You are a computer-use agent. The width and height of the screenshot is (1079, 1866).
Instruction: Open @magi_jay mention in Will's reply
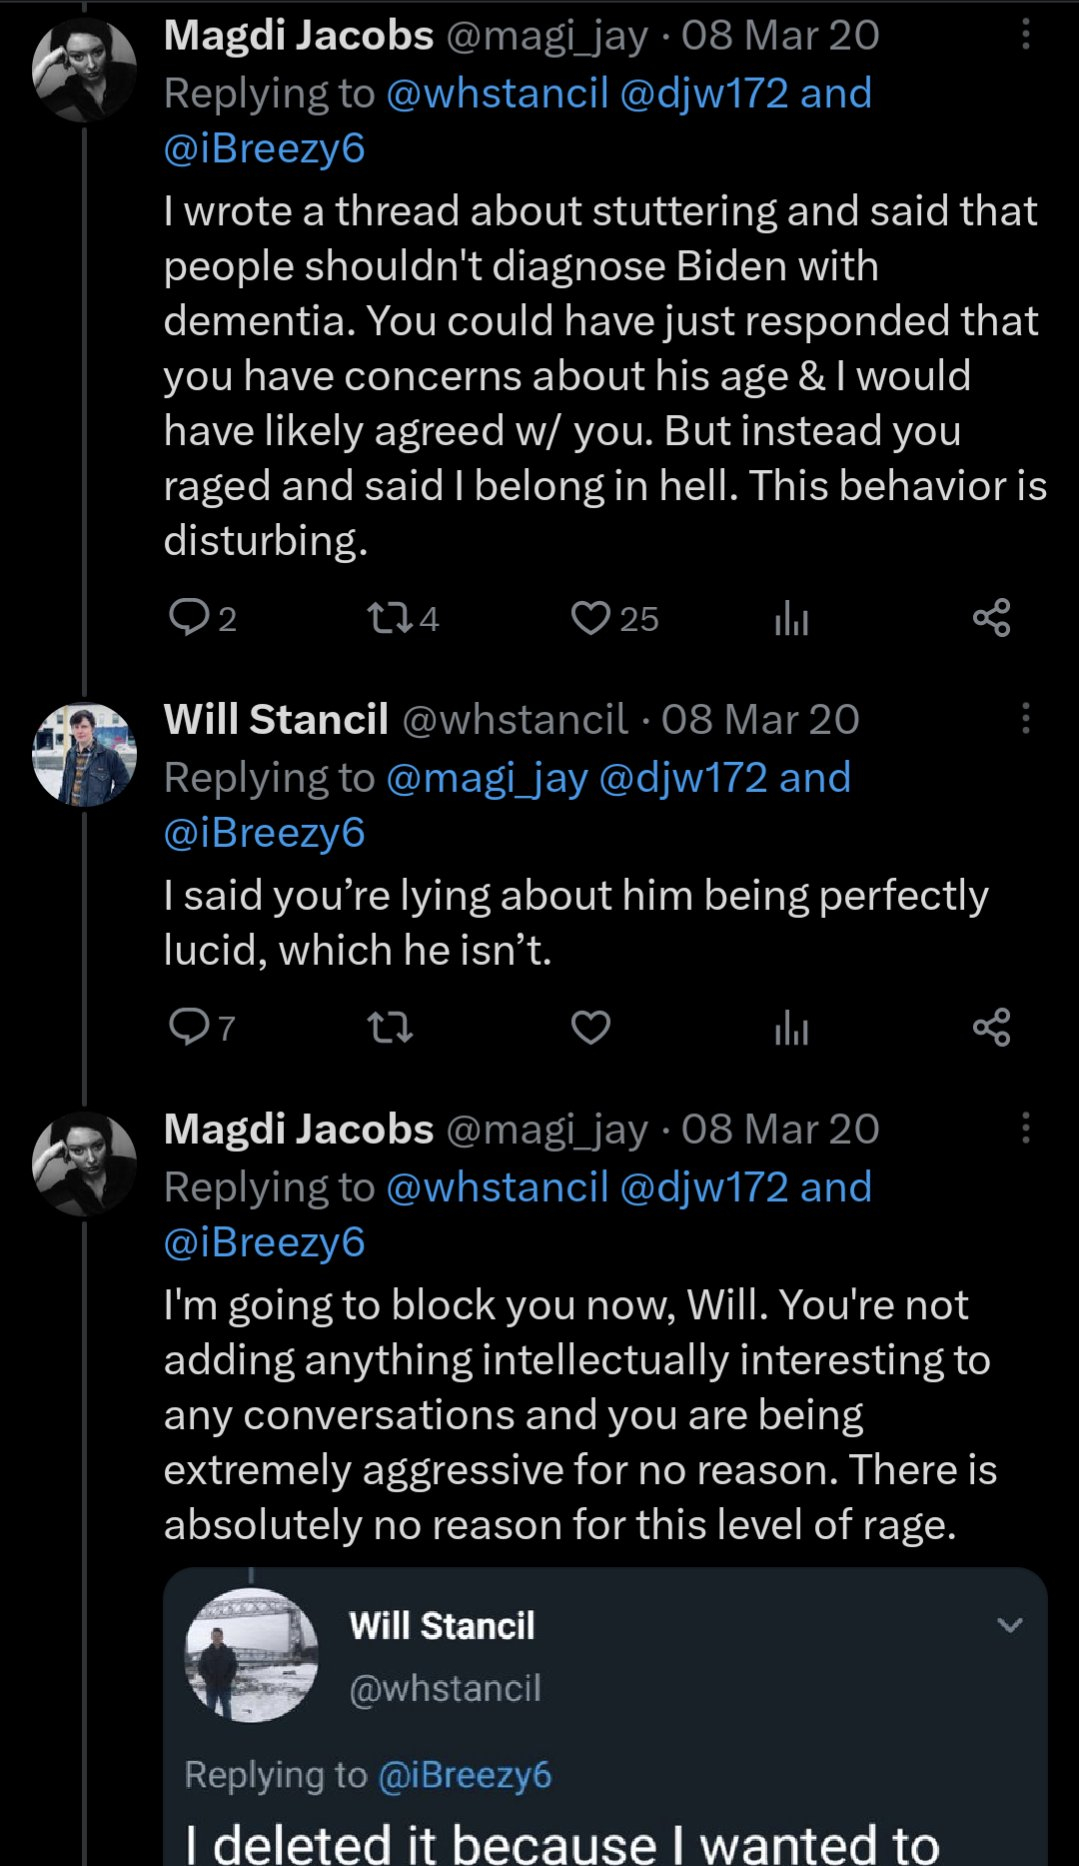486,777
